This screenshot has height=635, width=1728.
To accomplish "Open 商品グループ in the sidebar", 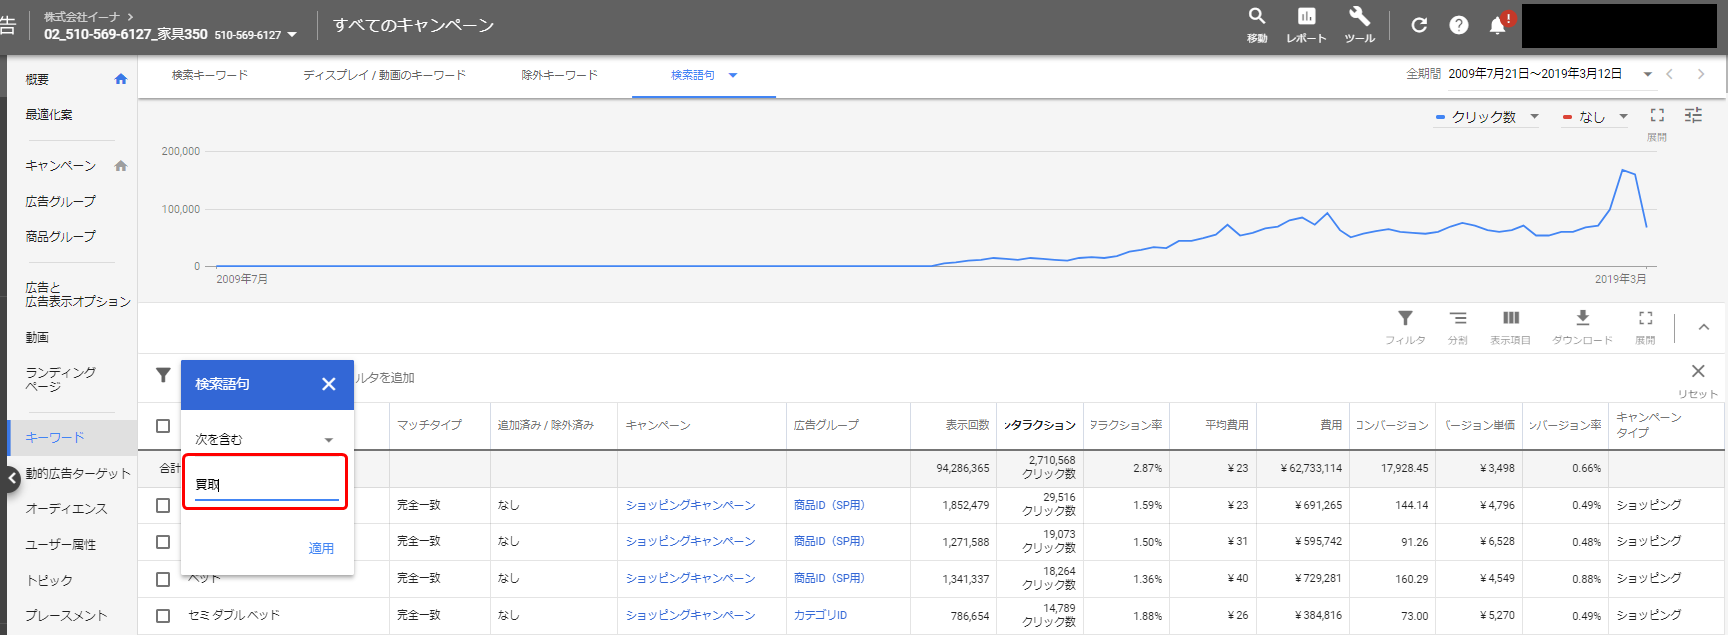I will tap(61, 237).
